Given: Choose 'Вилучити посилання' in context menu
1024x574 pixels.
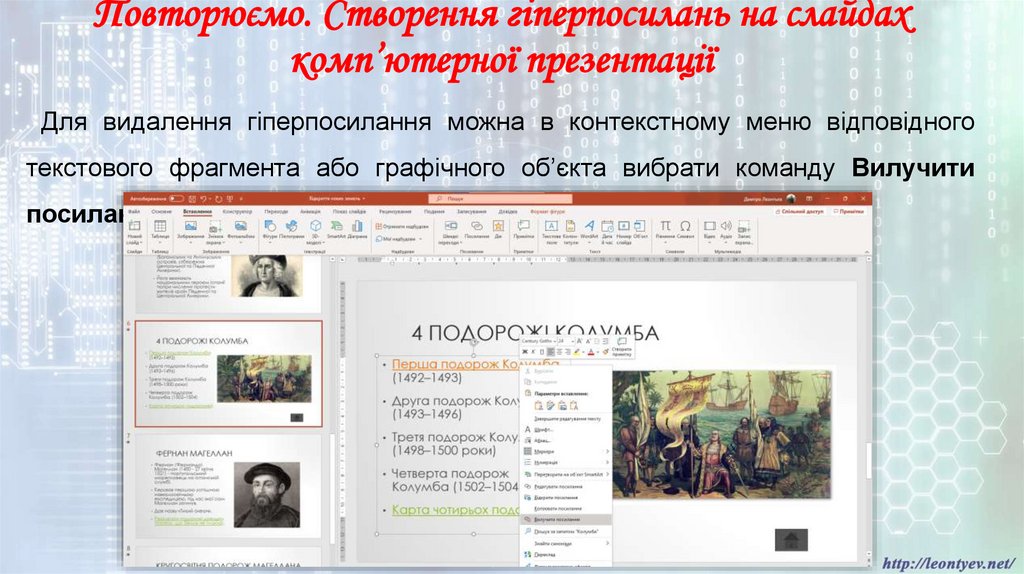Looking at the screenshot, I should [567, 519].
